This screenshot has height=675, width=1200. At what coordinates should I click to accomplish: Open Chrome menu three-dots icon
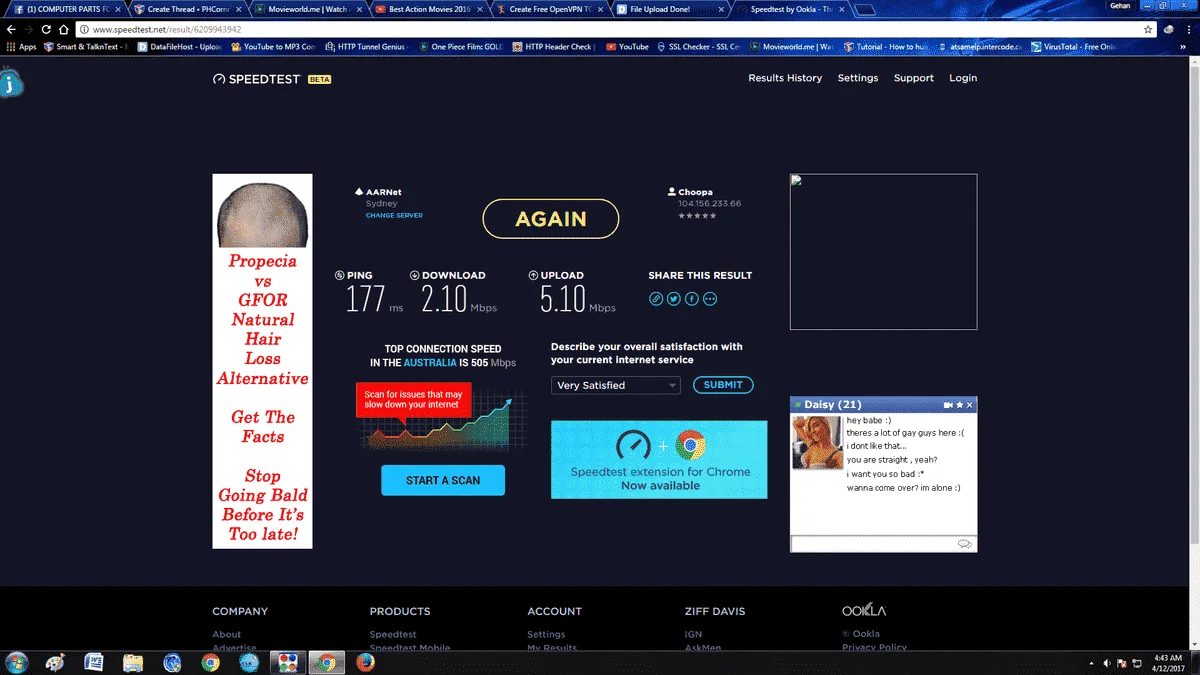(1189, 29)
